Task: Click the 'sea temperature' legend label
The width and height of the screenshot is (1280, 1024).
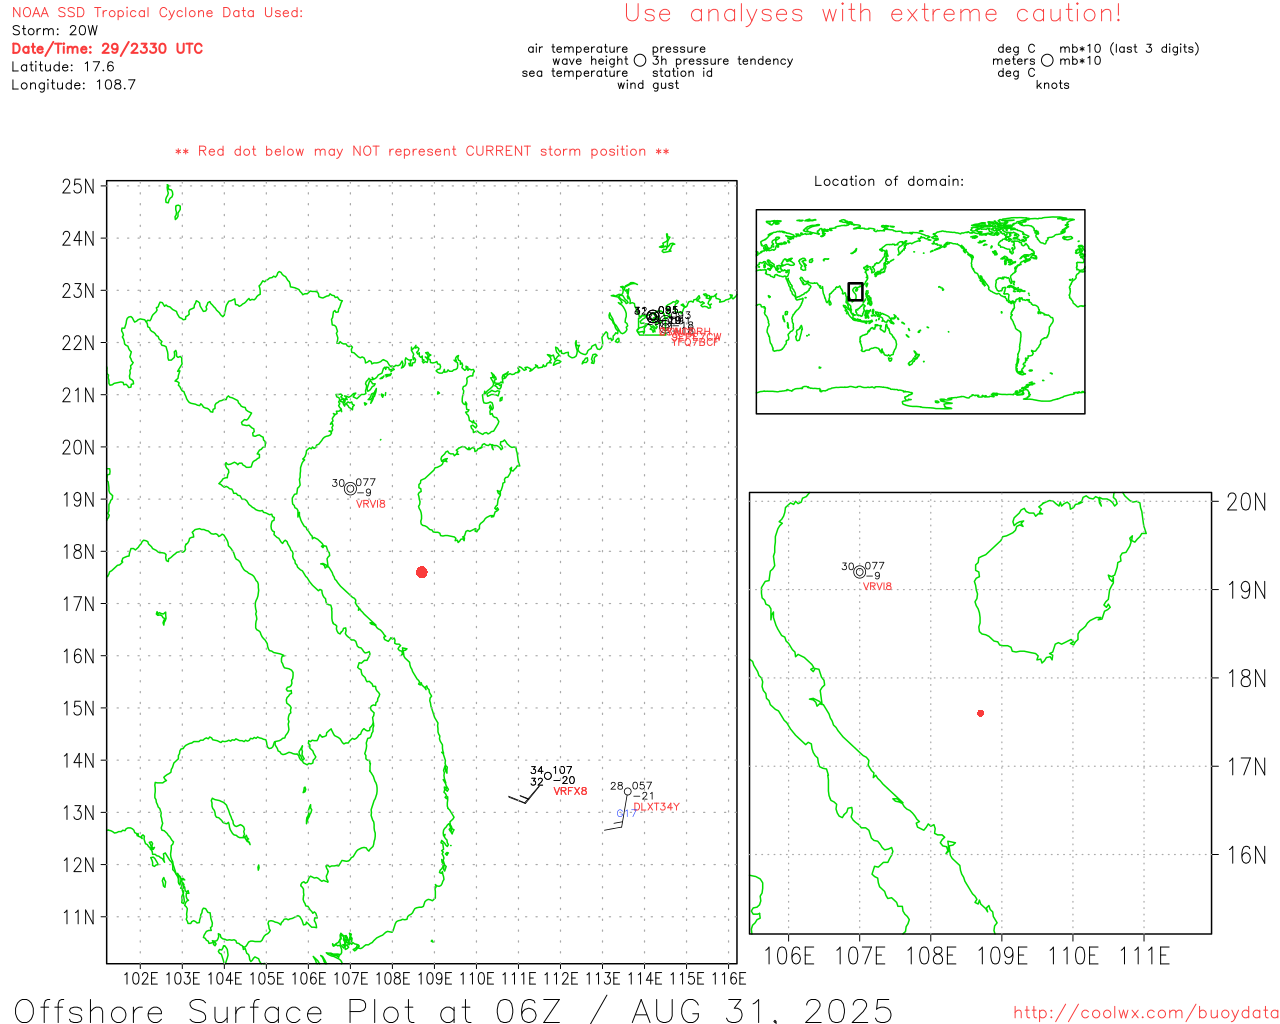Action: pyautogui.click(x=575, y=73)
